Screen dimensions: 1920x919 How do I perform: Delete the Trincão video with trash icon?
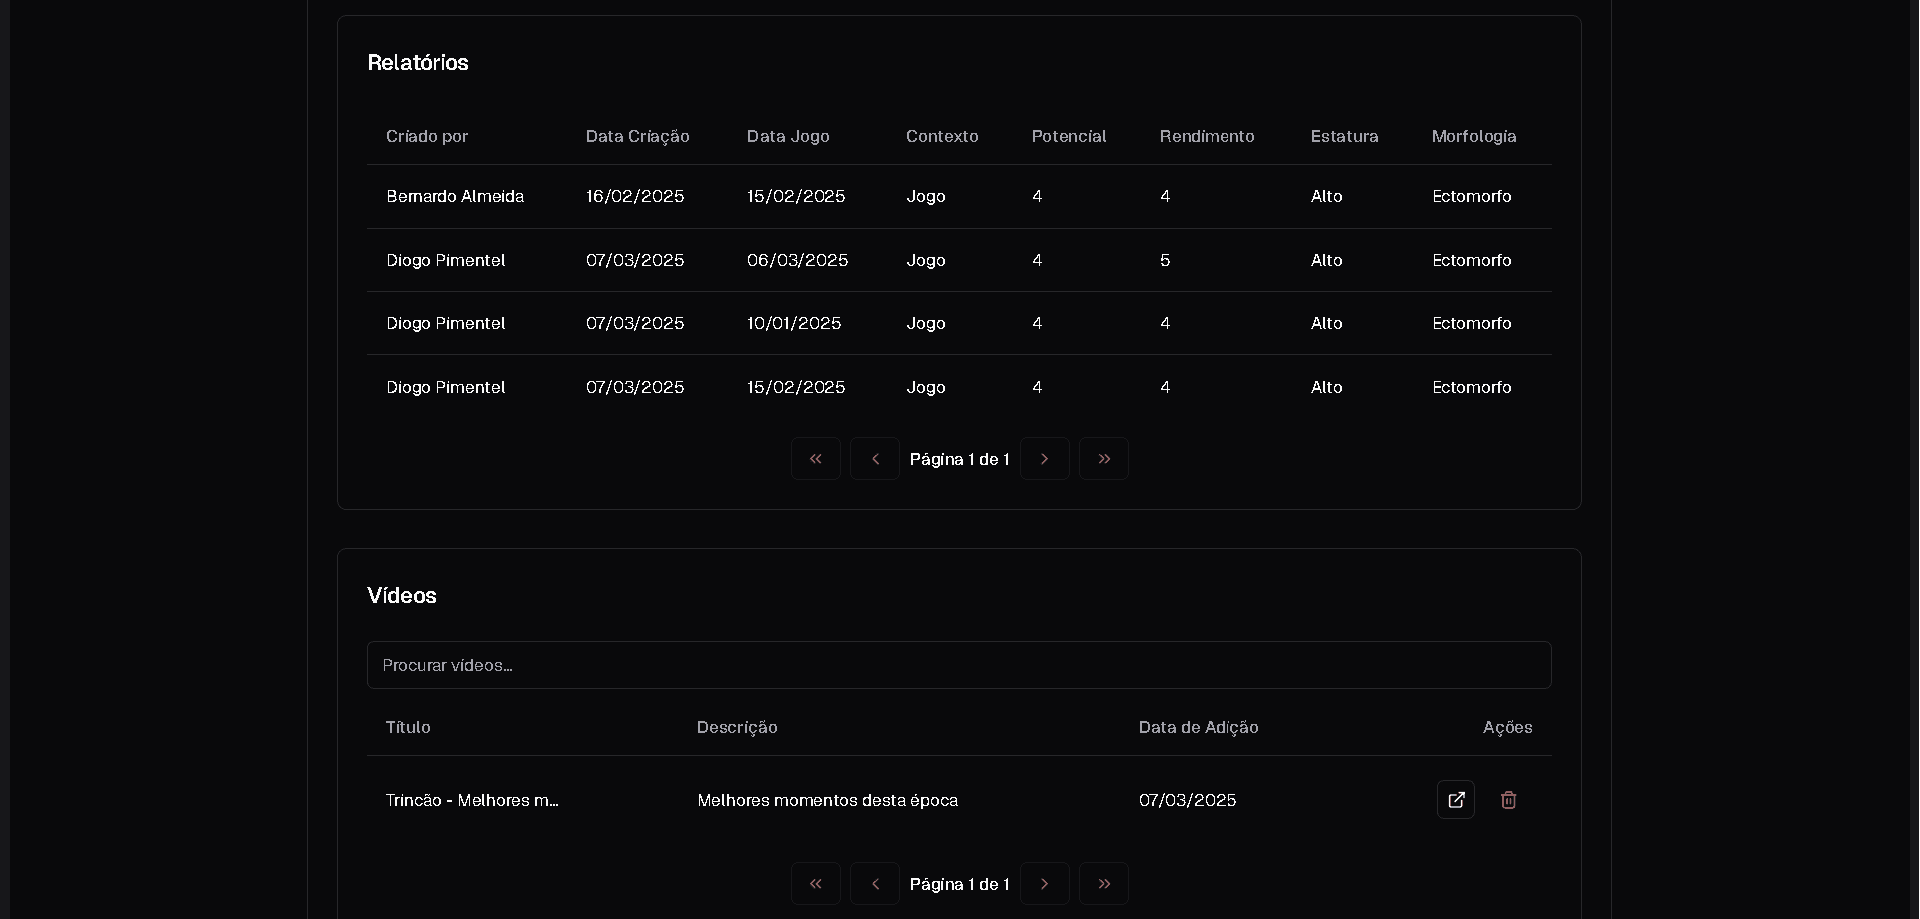point(1508,800)
